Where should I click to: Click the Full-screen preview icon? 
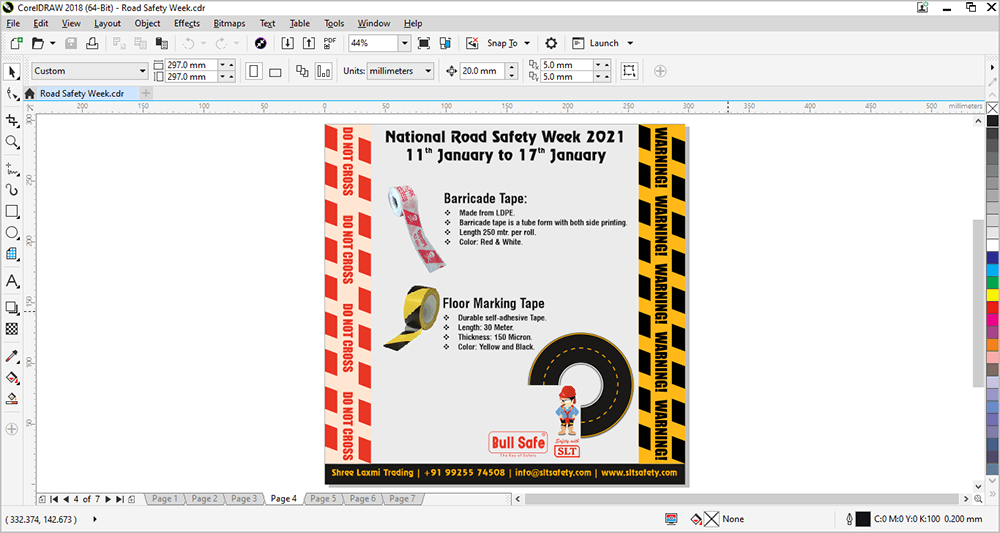click(x=423, y=43)
